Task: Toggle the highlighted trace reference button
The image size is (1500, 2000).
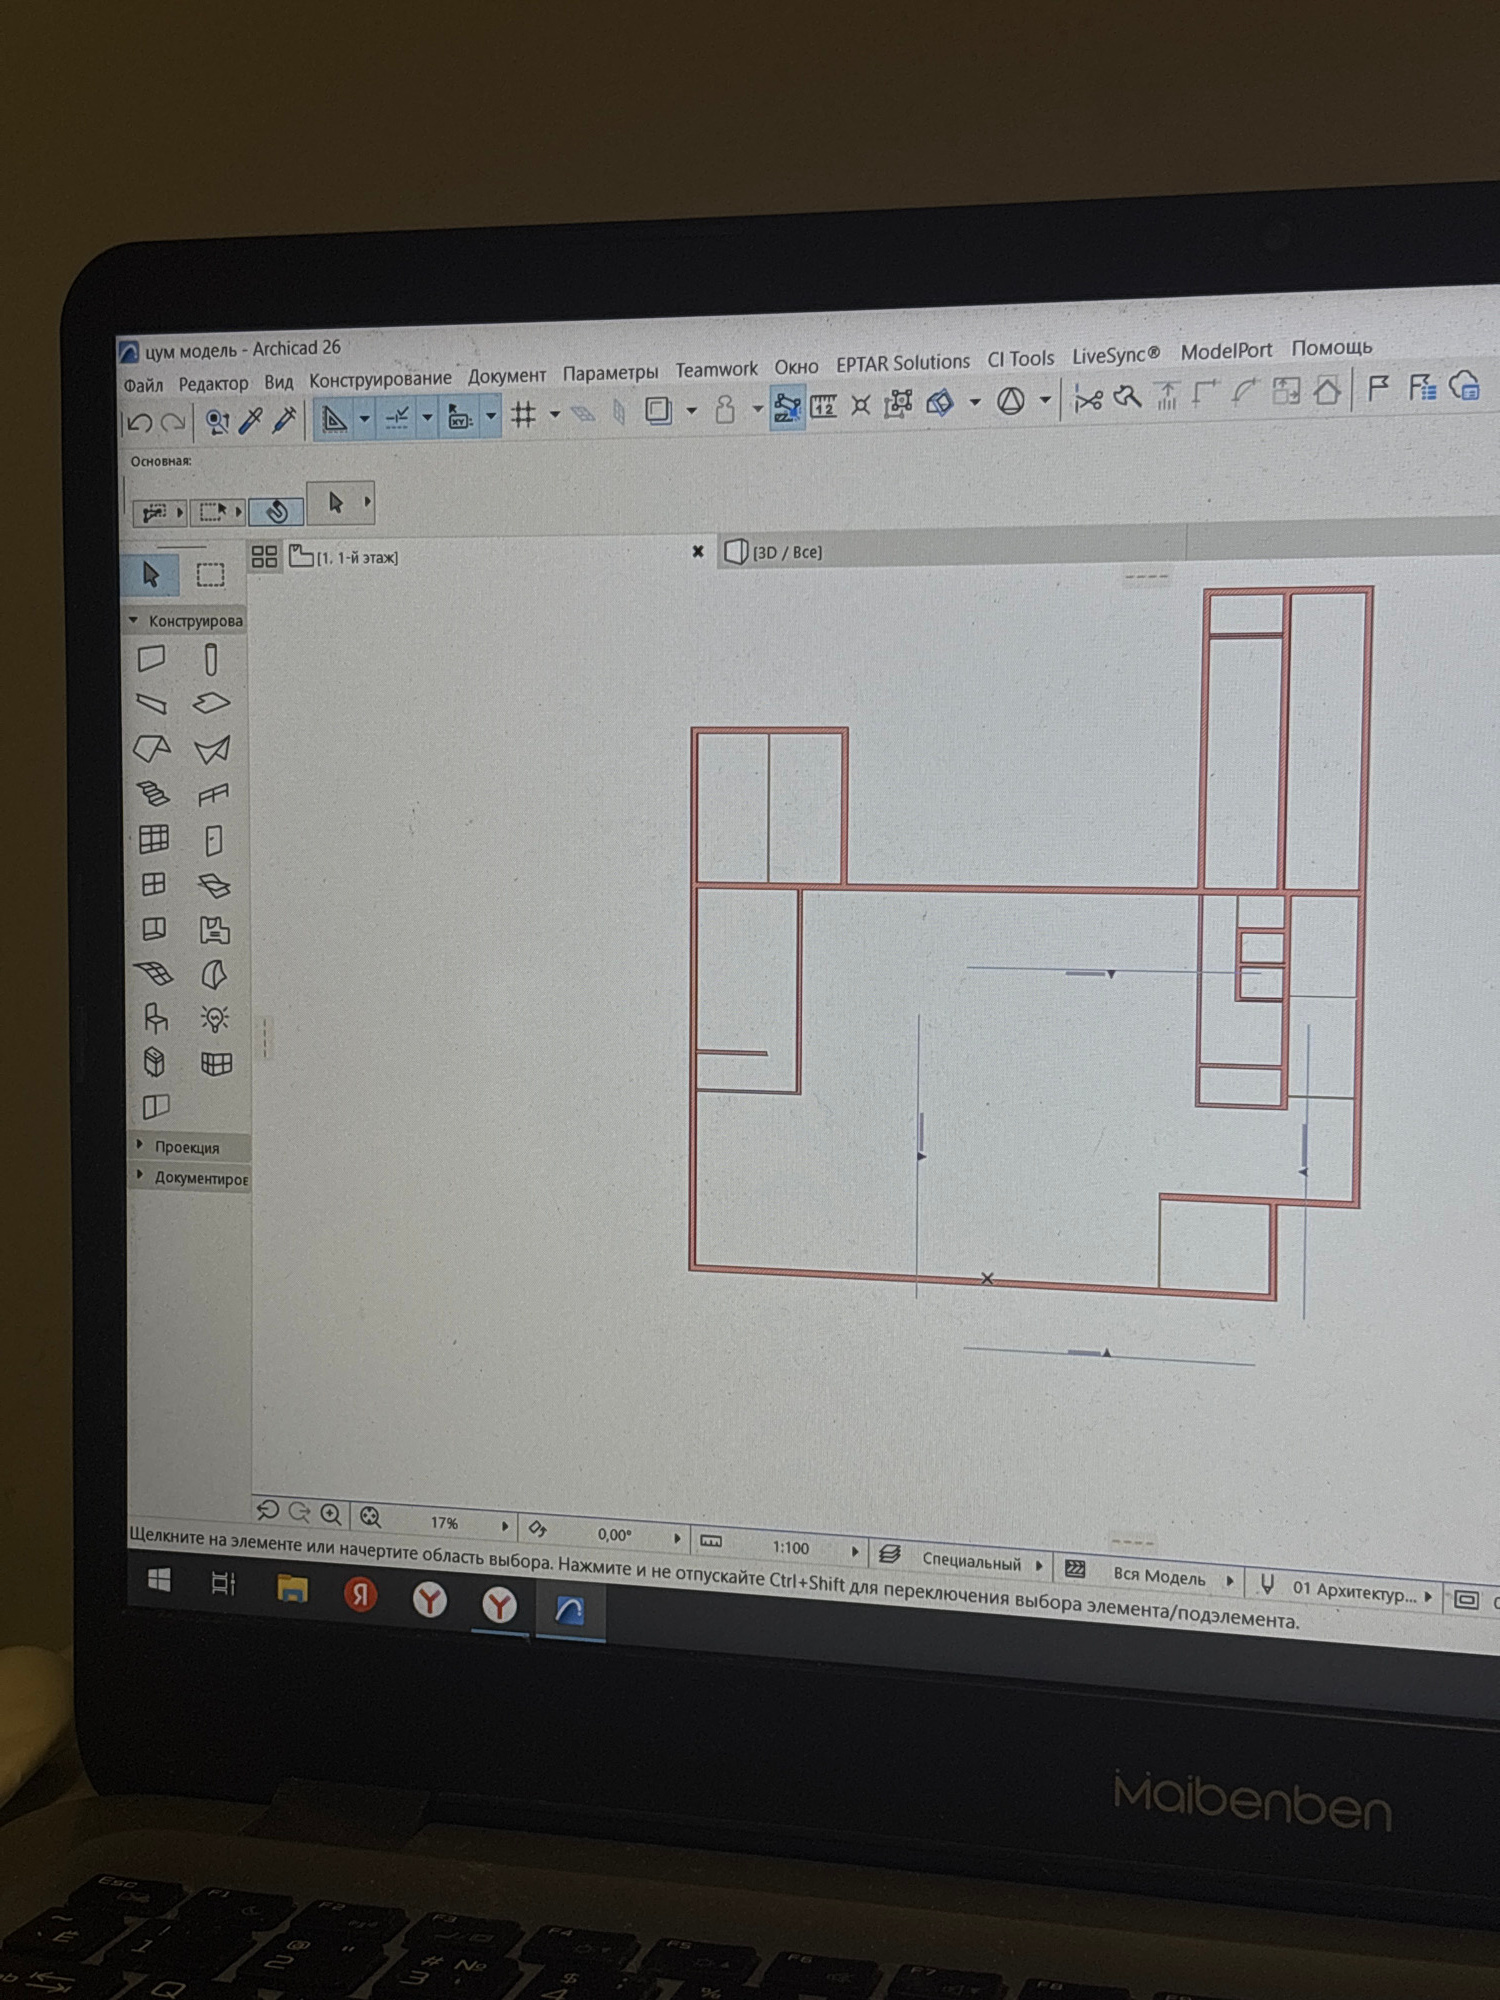Action: pyautogui.click(x=786, y=407)
